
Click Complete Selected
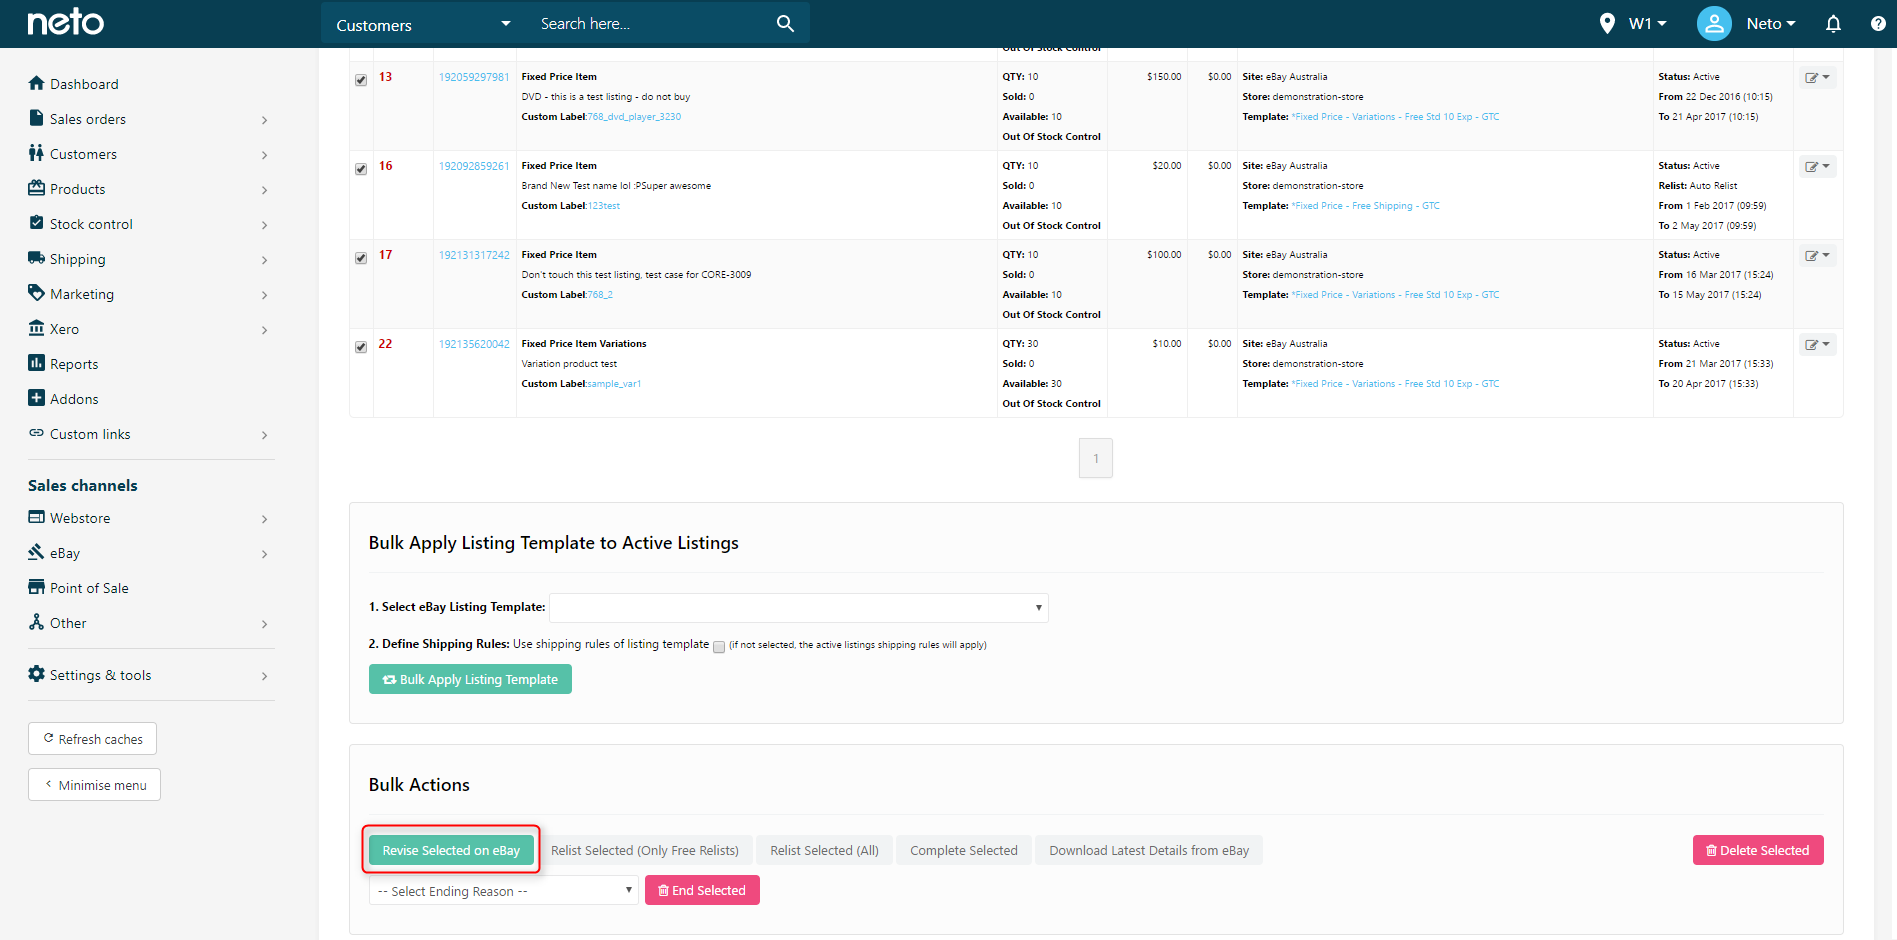coord(964,850)
